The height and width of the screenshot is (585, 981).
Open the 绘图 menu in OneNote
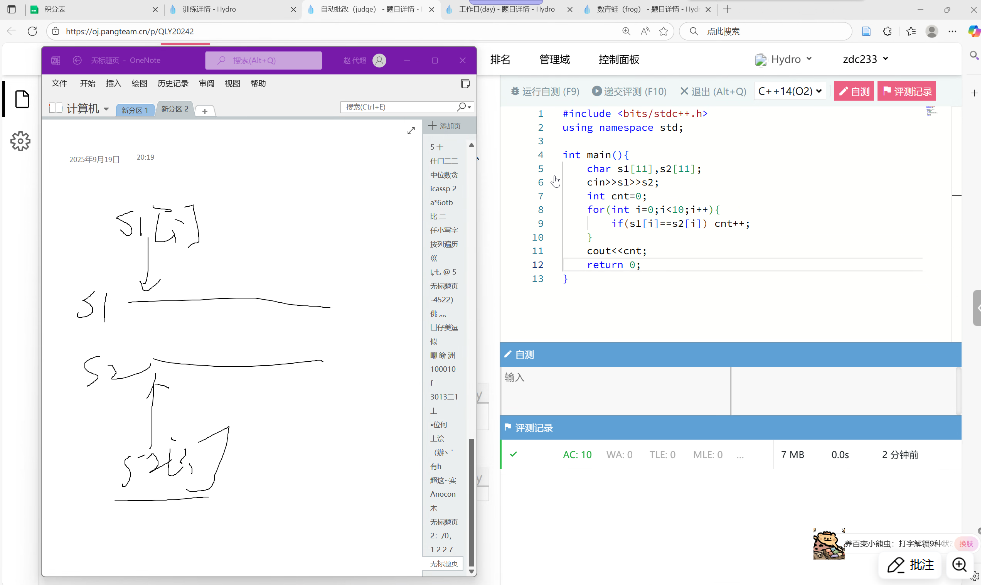click(x=140, y=83)
